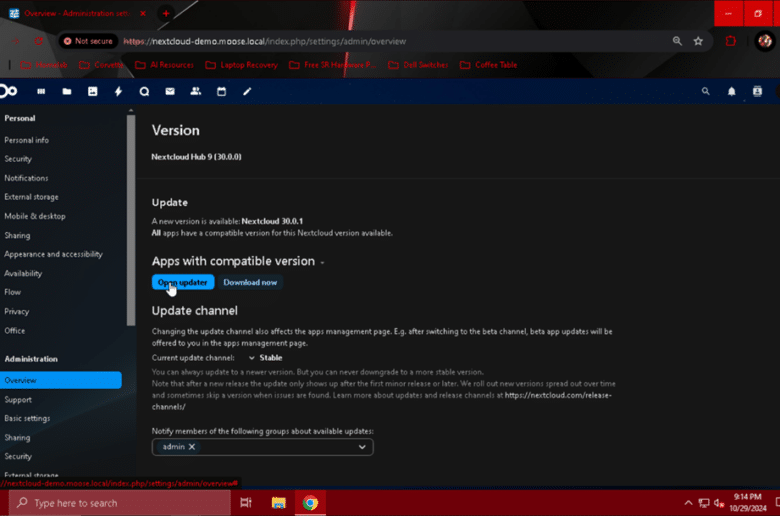The image size is (780, 516).
Task: Open the Files app icon
Action: [67, 92]
